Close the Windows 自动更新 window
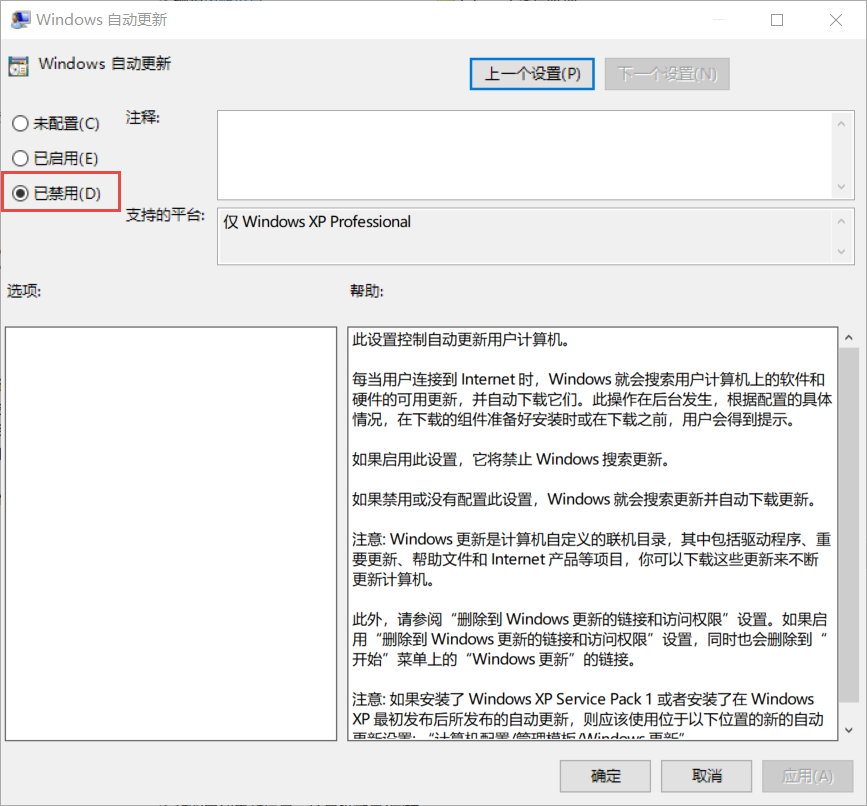 [x=835, y=20]
